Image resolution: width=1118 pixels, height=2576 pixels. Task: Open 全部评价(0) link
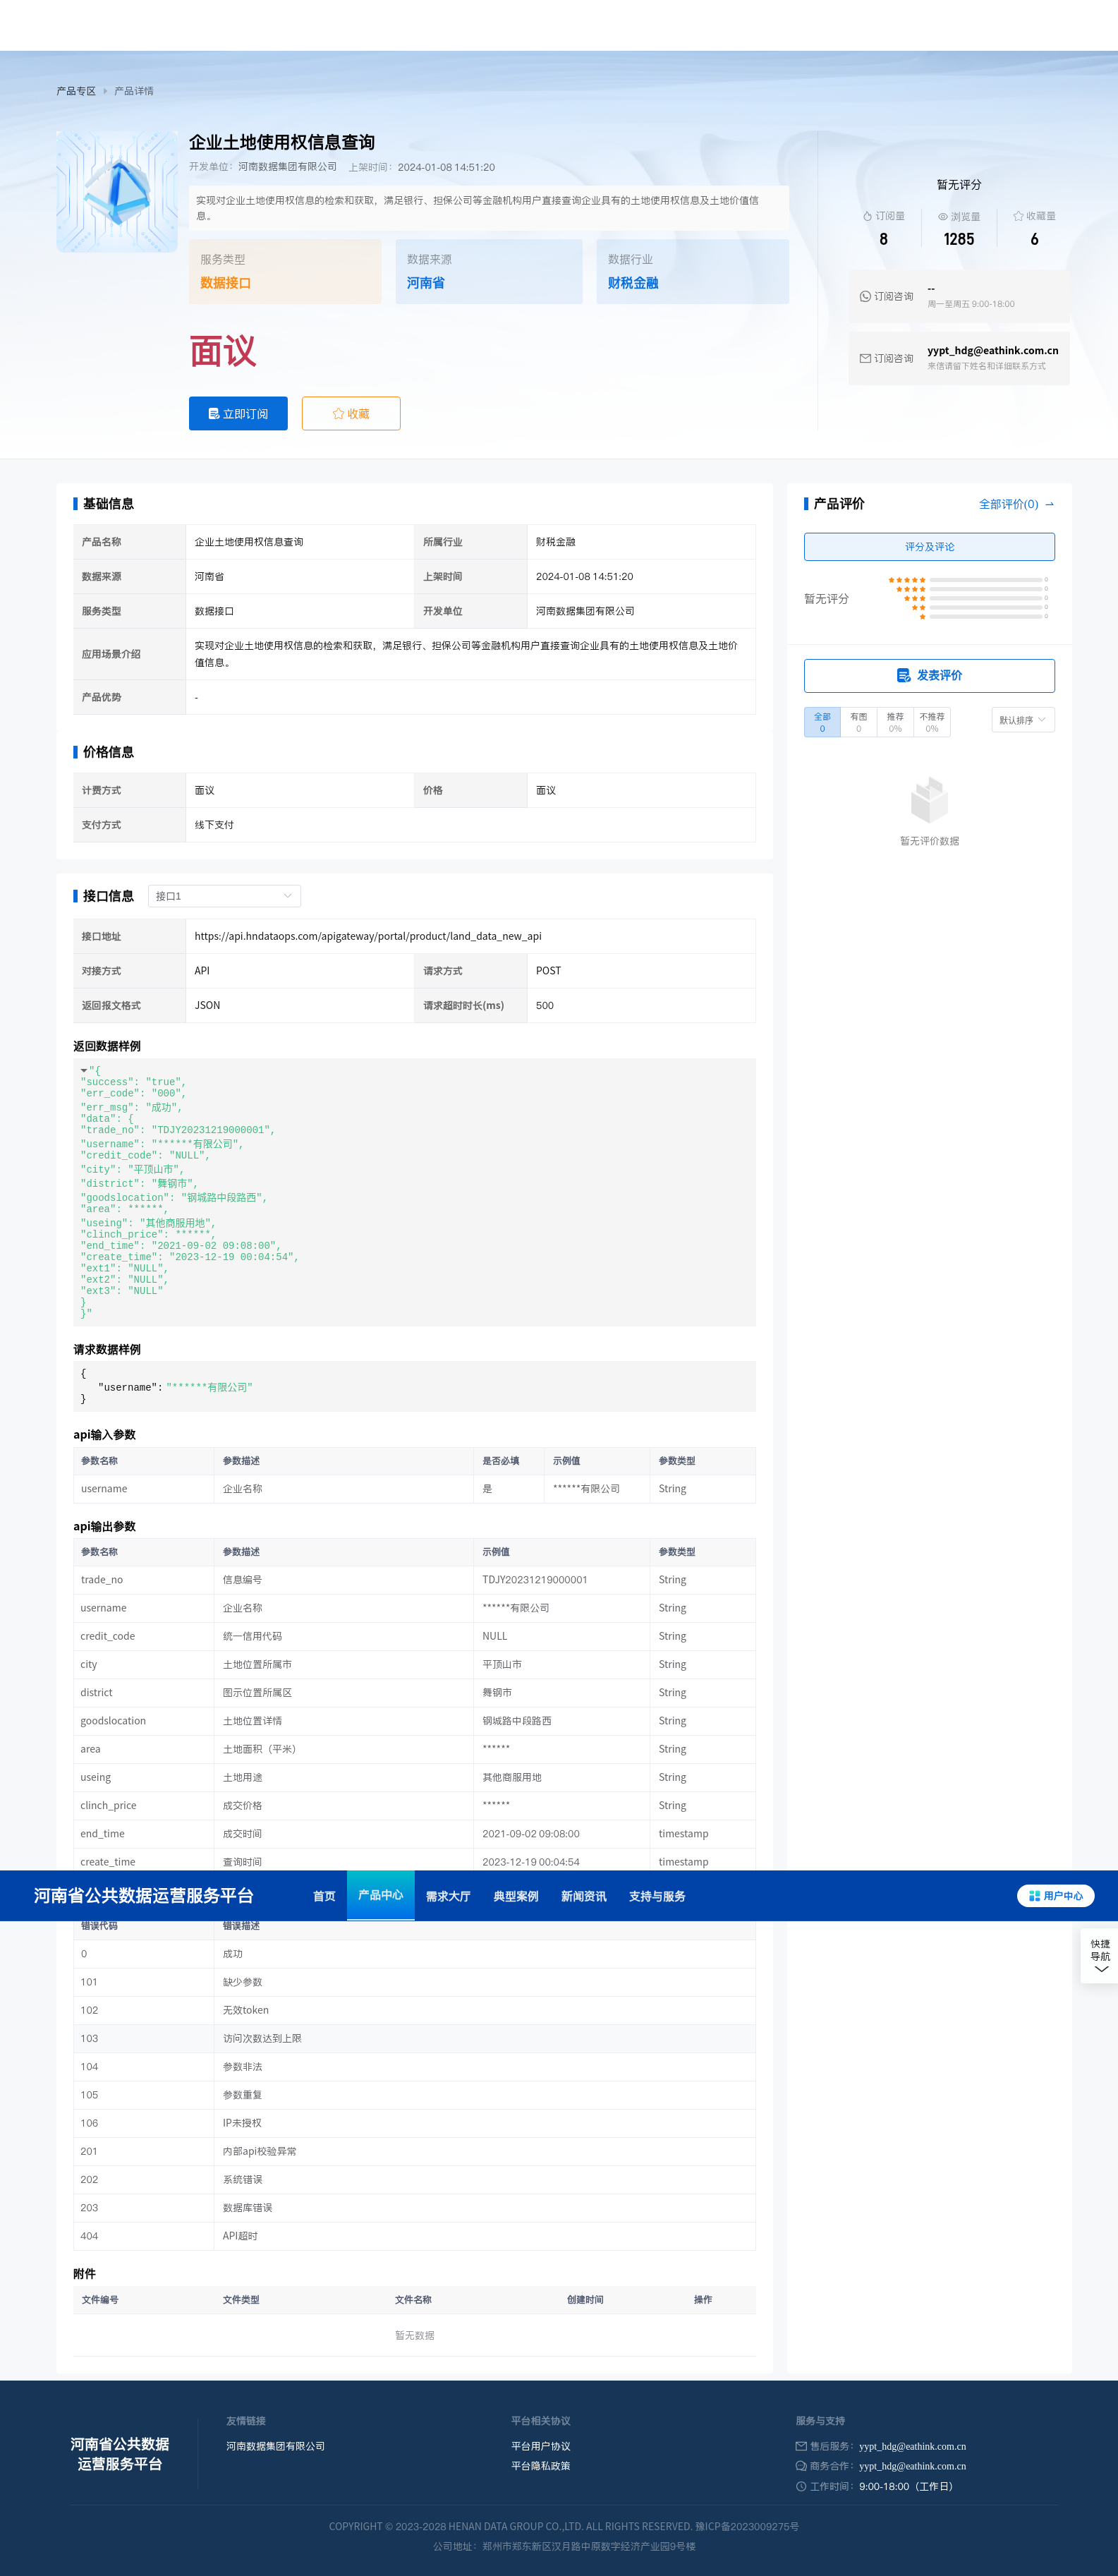point(1016,504)
